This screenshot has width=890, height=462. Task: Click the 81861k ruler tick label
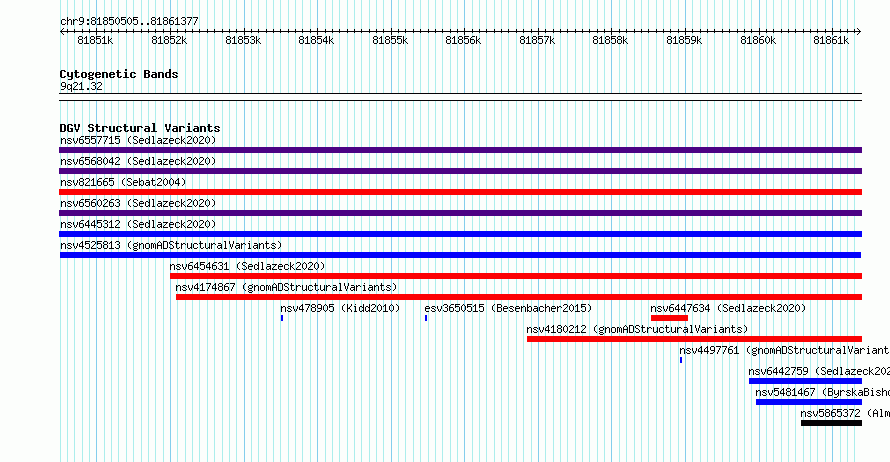pyautogui.click(x=831, y=40)
